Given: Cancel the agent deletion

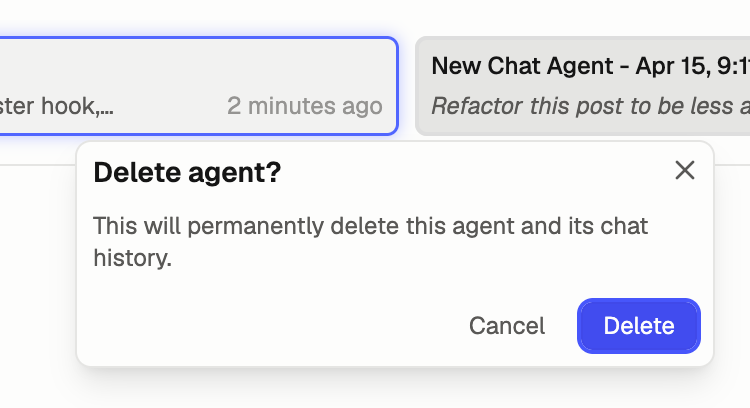Looking at the screenshot, I should tap(507, 326).
